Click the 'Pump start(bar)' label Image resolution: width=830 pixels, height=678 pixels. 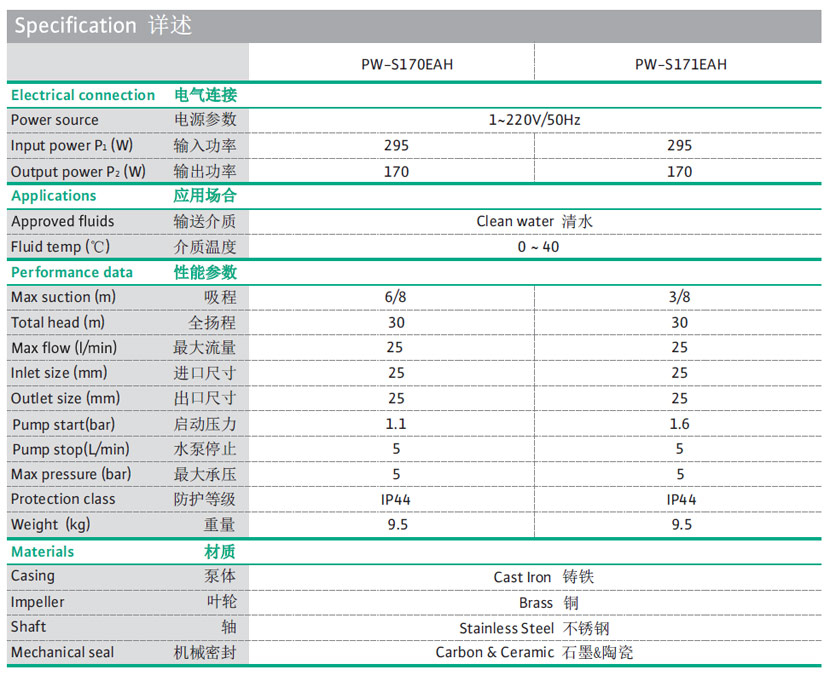(64, 424)
